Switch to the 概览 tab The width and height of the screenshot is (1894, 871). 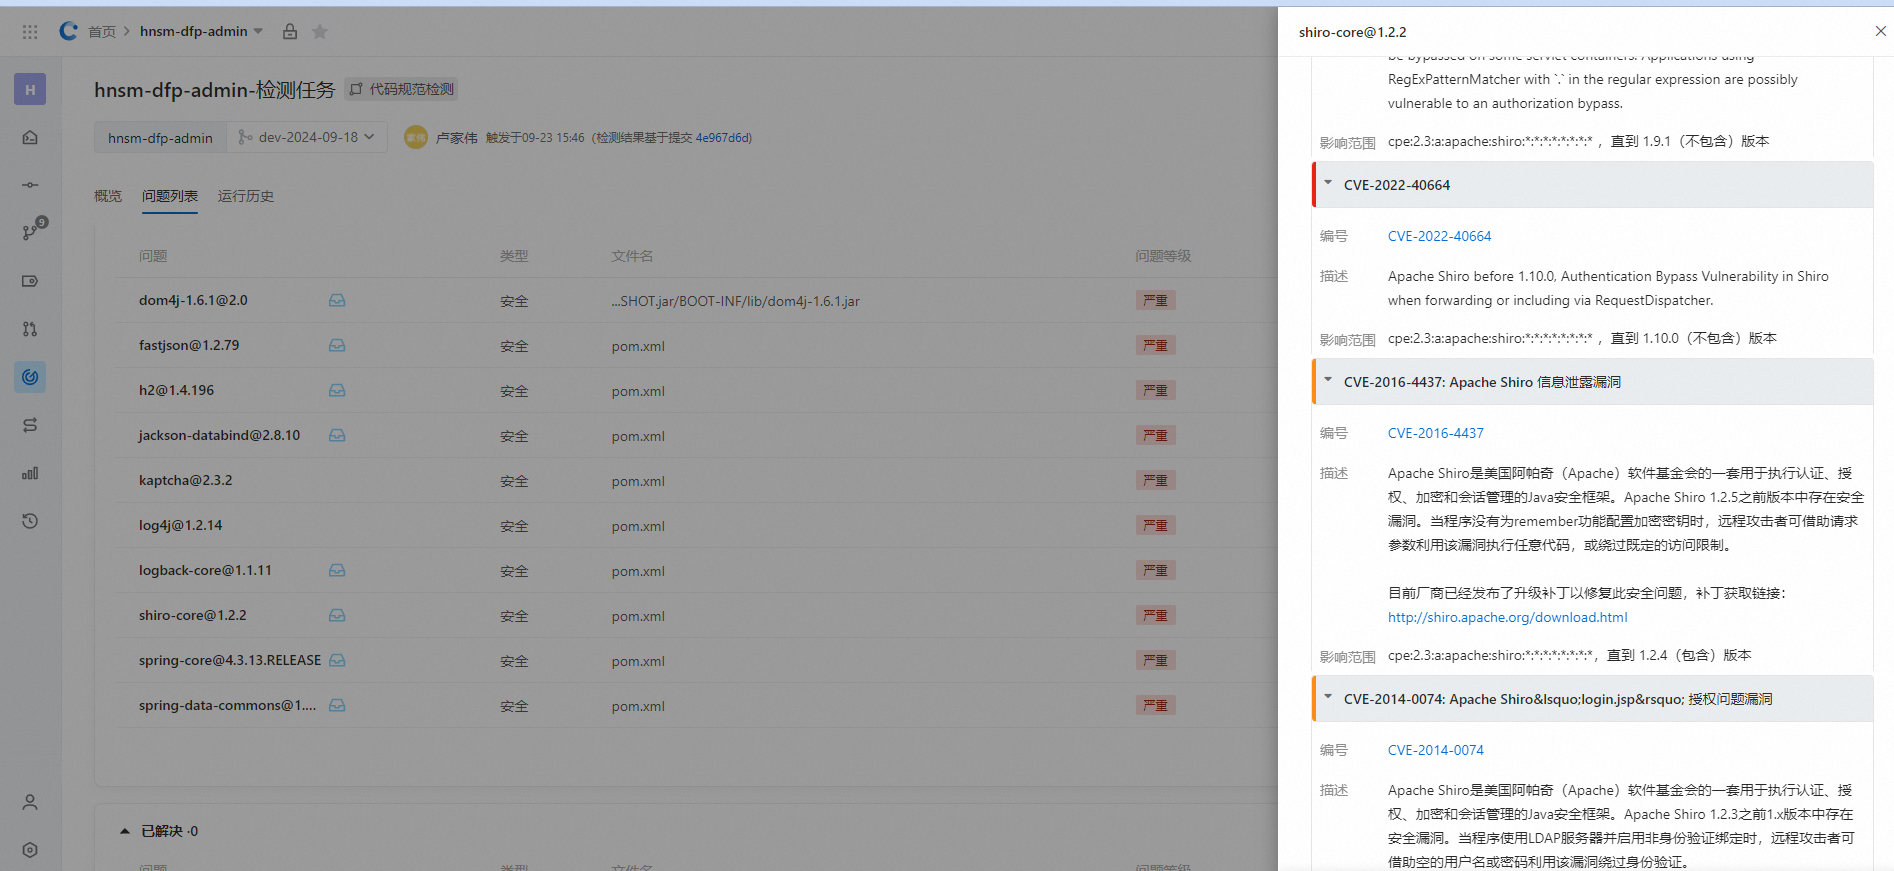tap(108, 196)
